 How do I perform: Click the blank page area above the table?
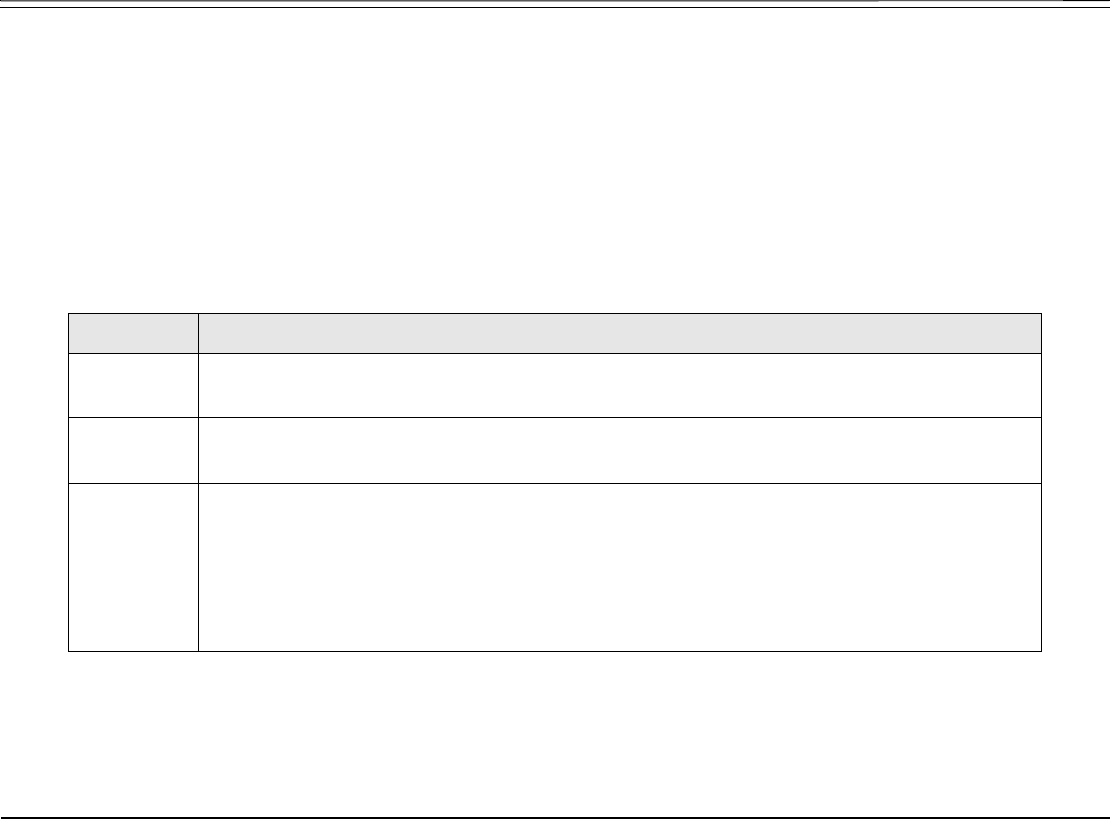555,161
